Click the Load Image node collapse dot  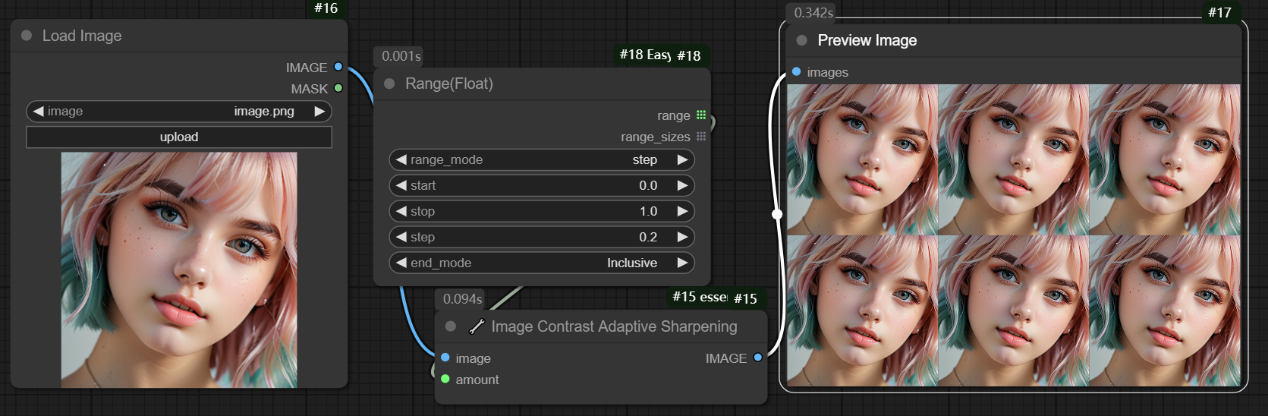27,36
